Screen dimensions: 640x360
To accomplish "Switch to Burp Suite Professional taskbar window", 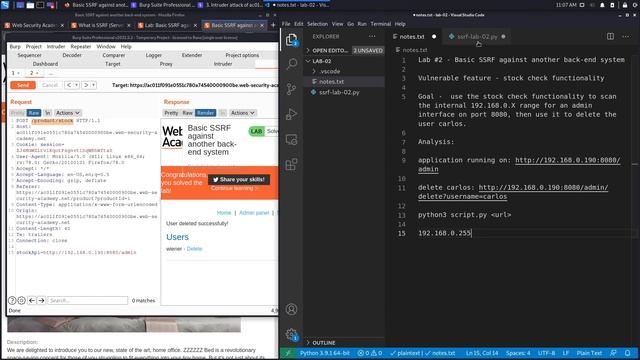I will (162, 5).
